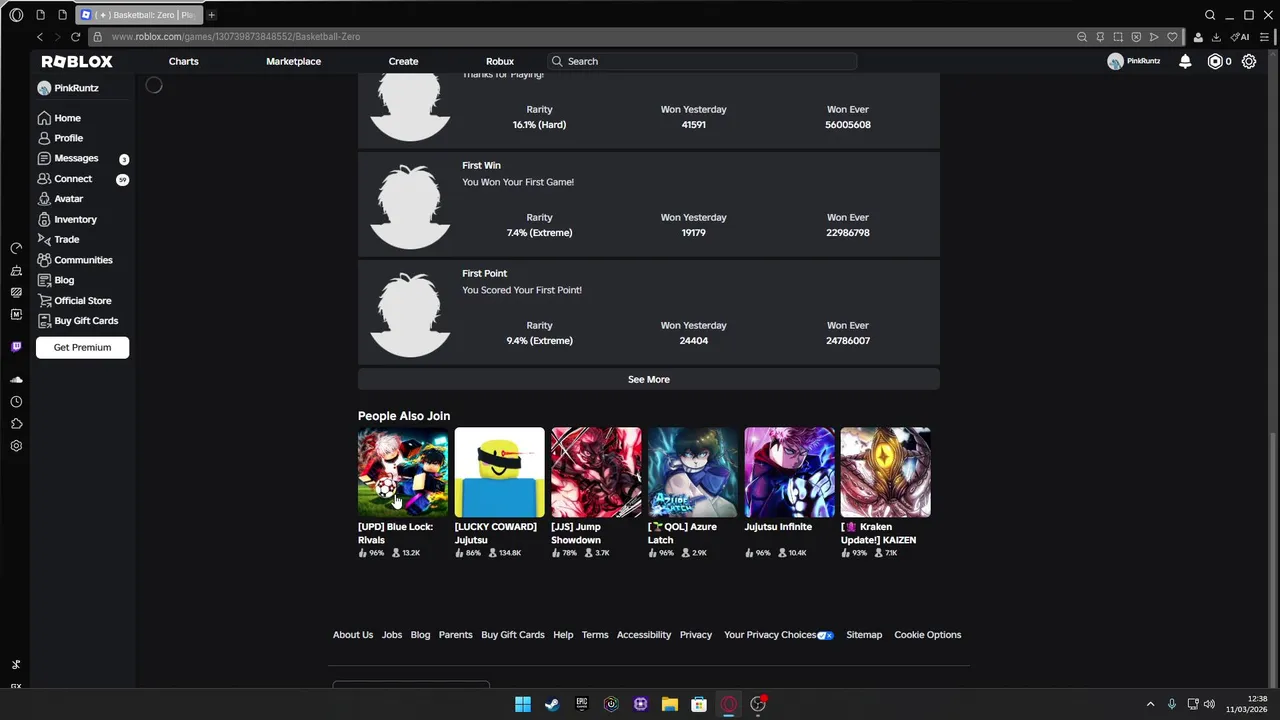Toggle the privacy choices switch icon

click(x=825, y=635)
